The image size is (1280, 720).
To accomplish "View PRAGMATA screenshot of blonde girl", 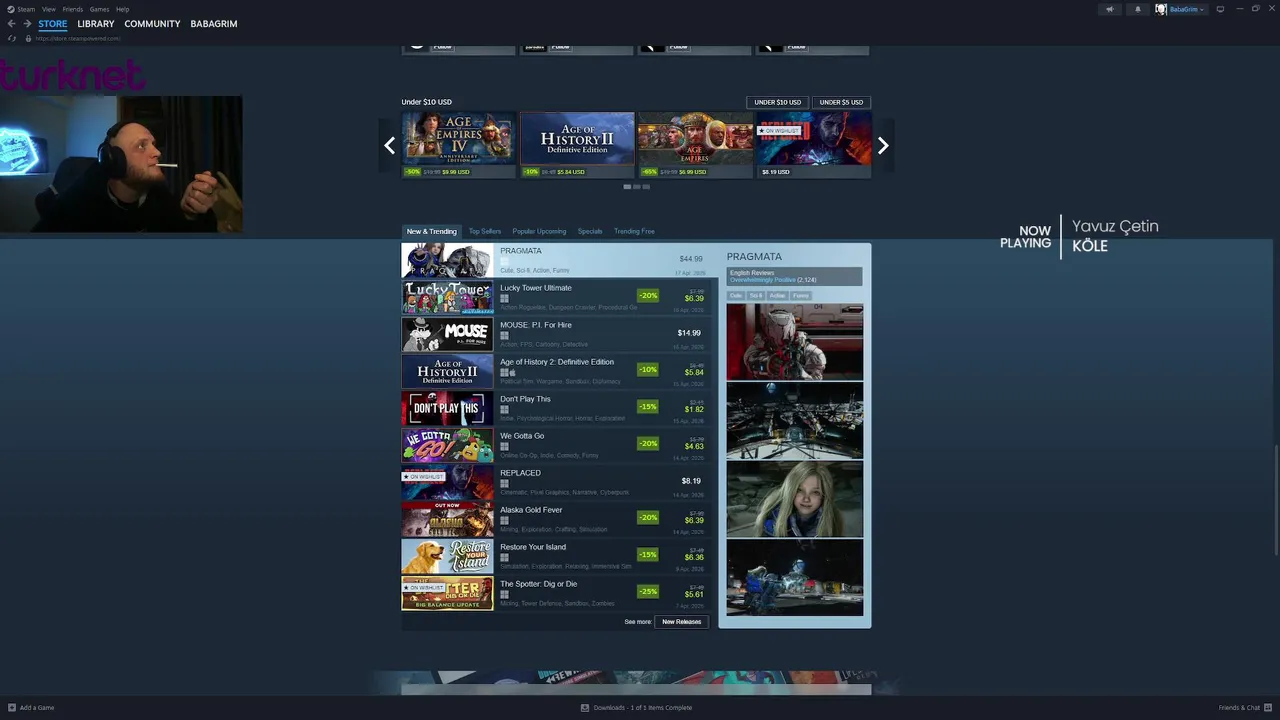I will pyautogui.click(x=794, y=499).
